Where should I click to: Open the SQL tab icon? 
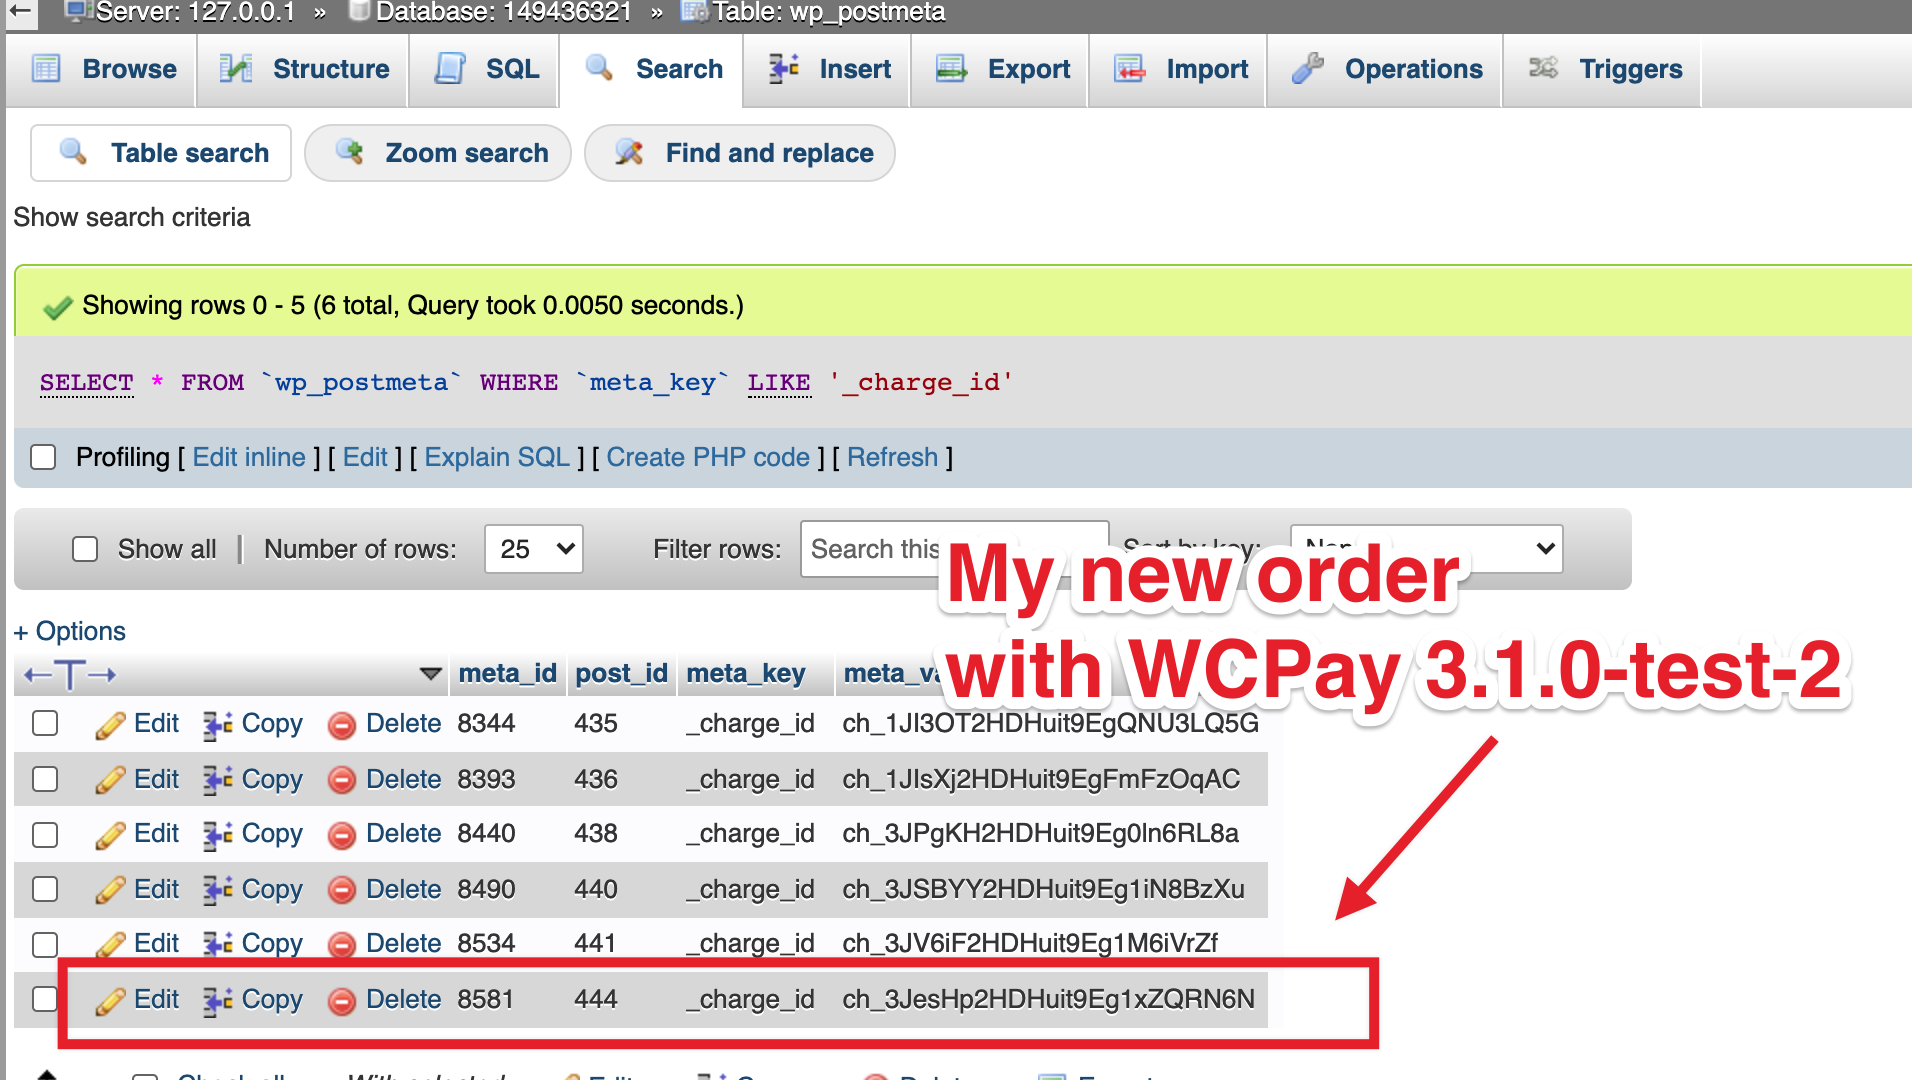click(451, 69)
